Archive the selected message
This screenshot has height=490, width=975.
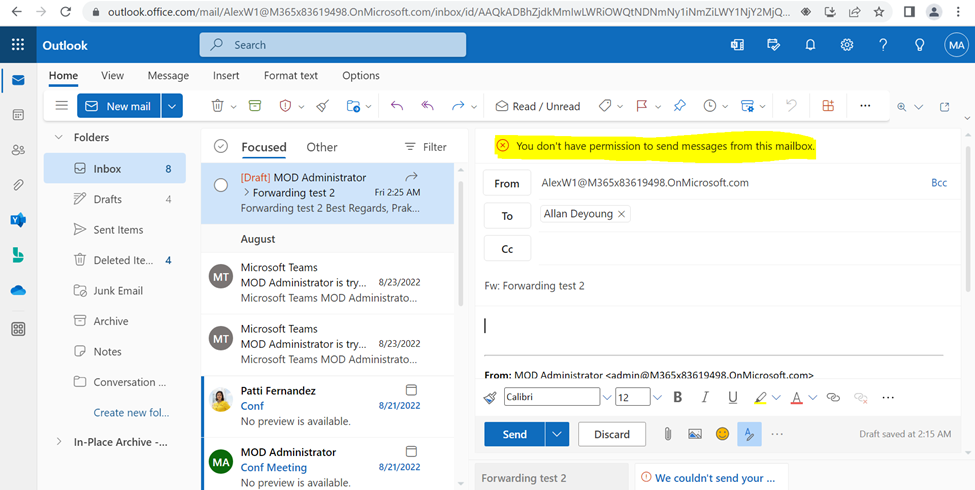255,106
